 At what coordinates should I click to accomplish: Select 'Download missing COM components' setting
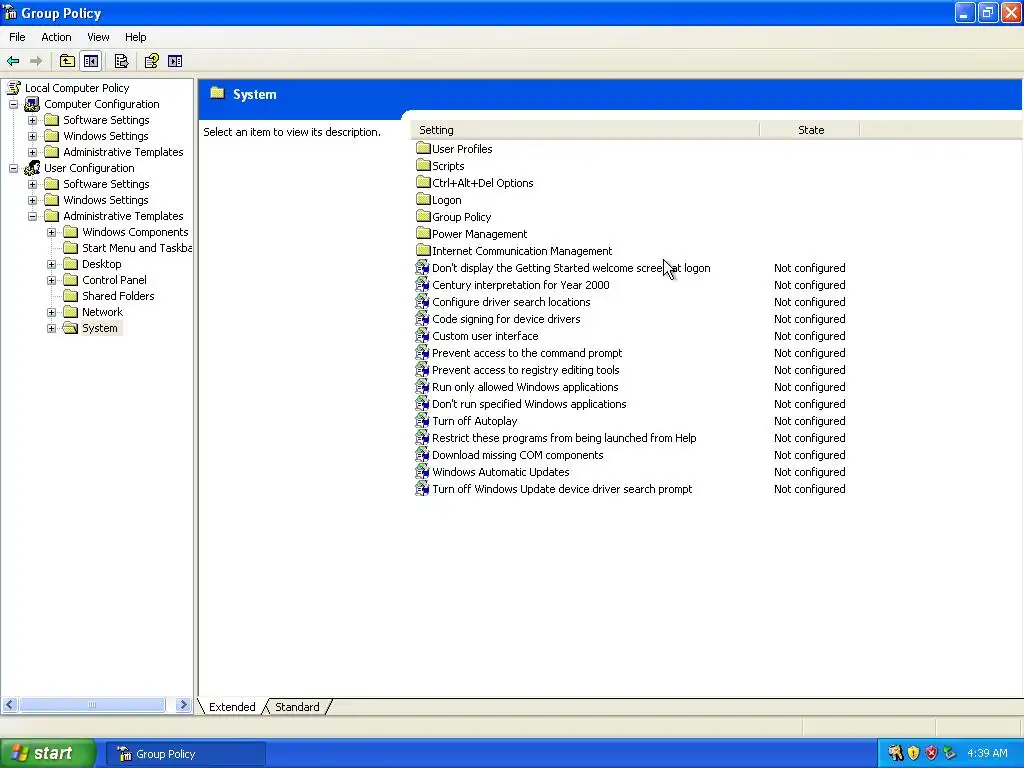tap(517, 455)
